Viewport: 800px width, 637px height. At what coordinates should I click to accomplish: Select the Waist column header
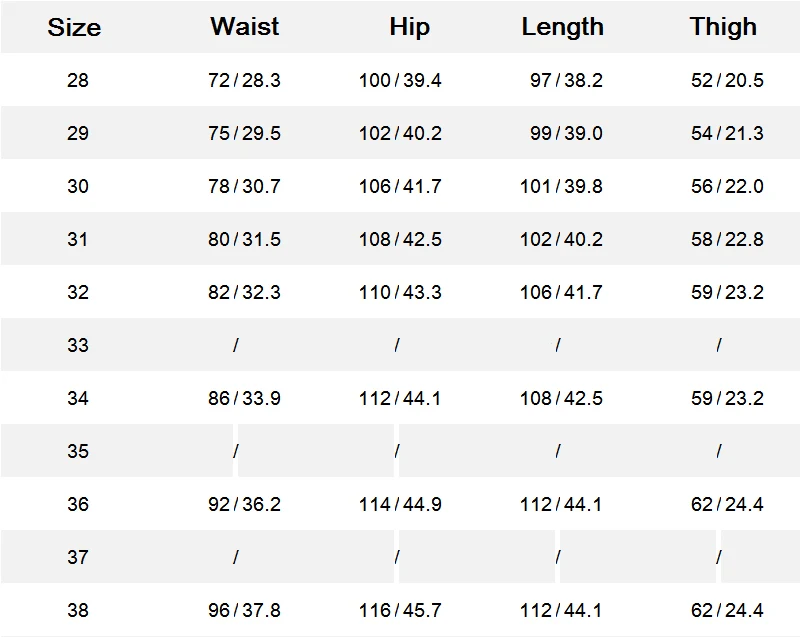[x=245, y=27]
